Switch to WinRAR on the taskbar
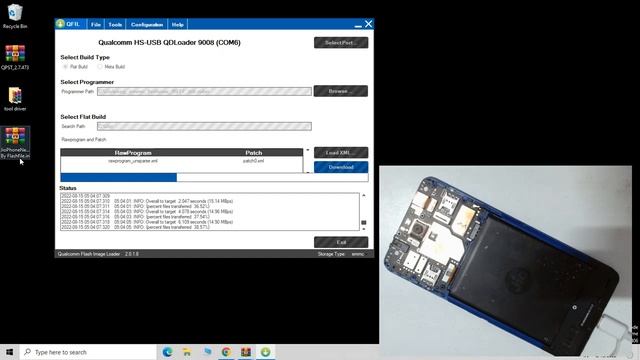The width and height of the screenshot is (640, 360). coord(246,352)
